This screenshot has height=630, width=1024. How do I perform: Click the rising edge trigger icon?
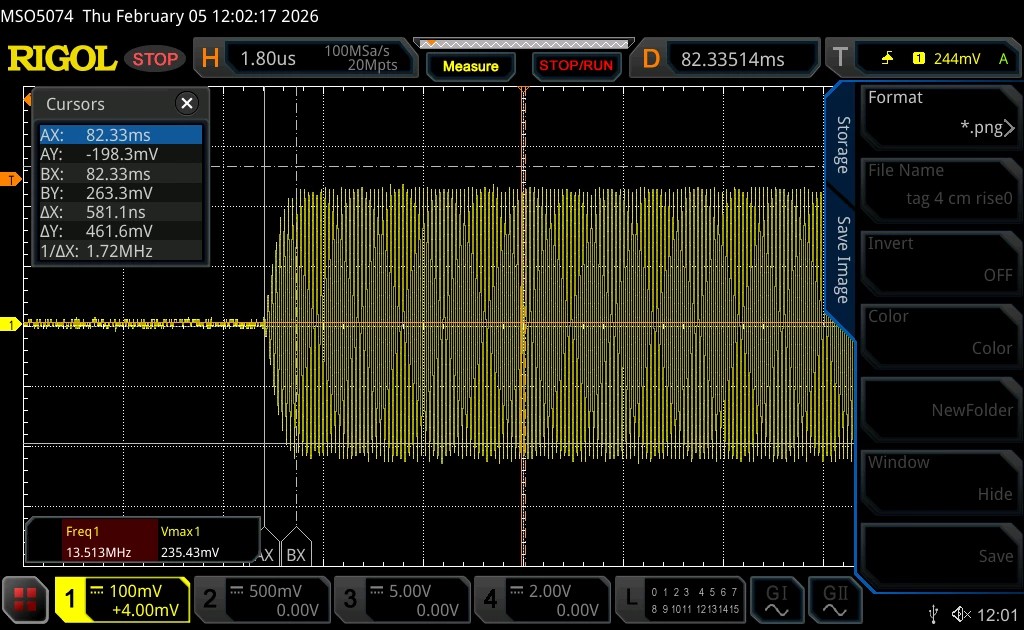coord(887,59)
